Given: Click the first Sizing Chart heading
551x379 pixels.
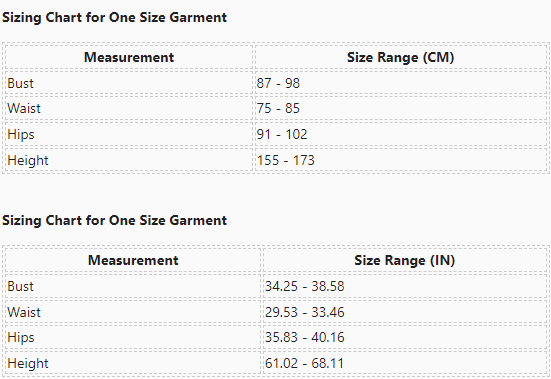Looking at the screenshot, I should point(115,17).
